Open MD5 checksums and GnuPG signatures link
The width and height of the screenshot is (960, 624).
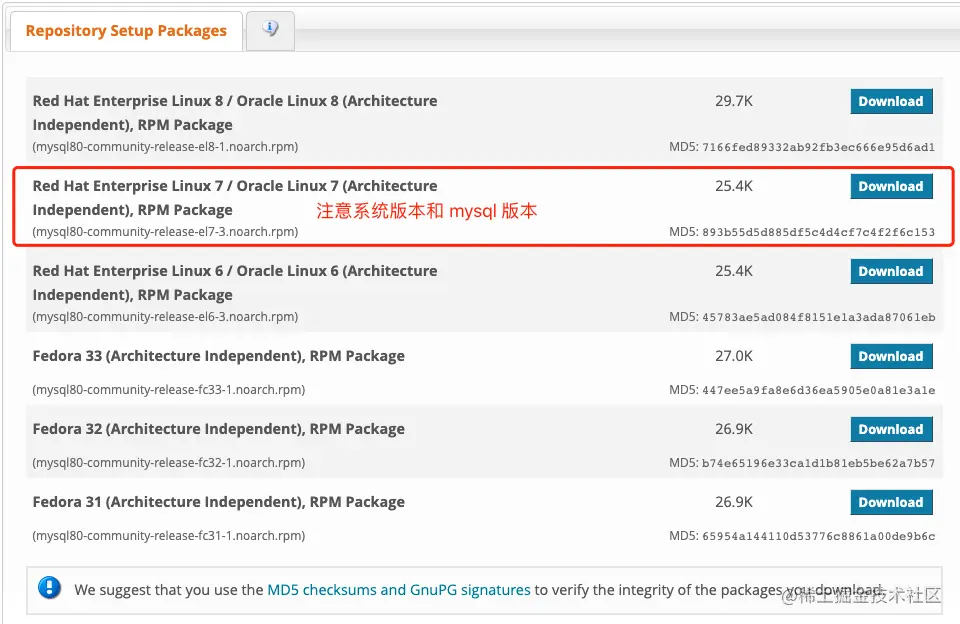pos(399,590)
